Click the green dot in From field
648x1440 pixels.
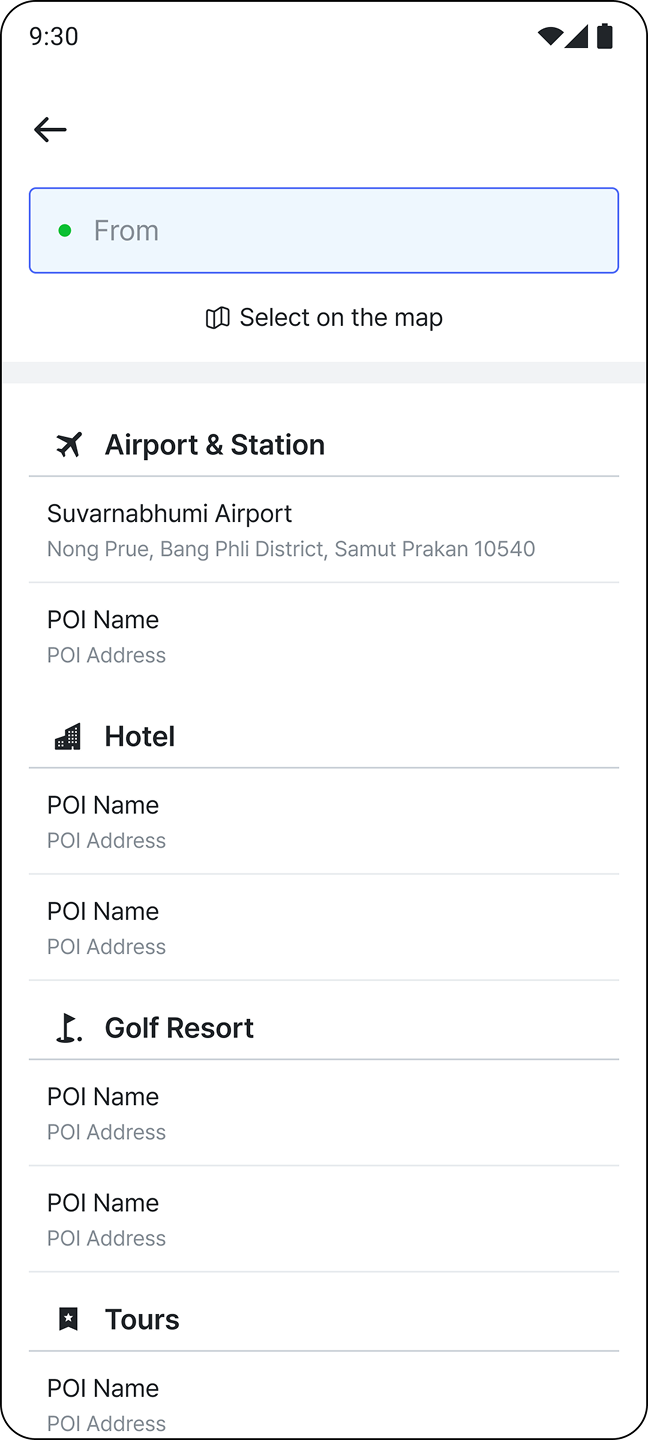click(65, 231)
